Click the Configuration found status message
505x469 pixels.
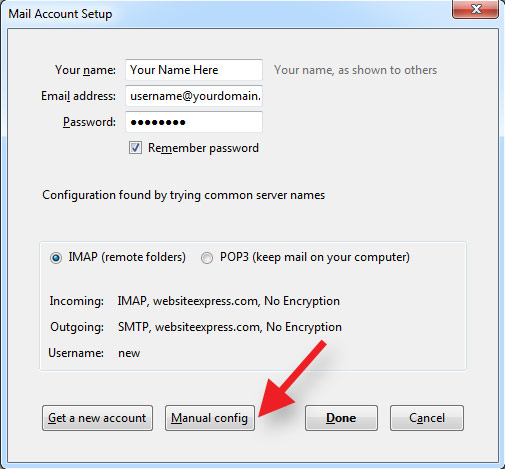pyautogui.click(x=183, y=195)
